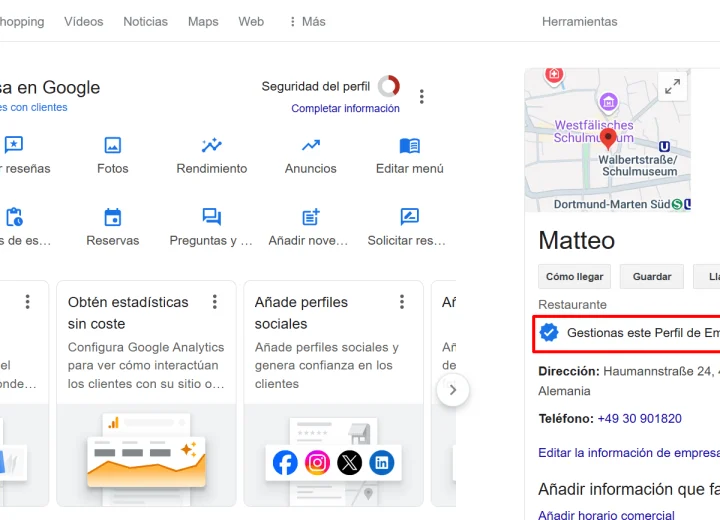Open the Rendimiento sparkline icon
Image resolution: width=720 pixels, height=520 pixels.
(212, 145)
